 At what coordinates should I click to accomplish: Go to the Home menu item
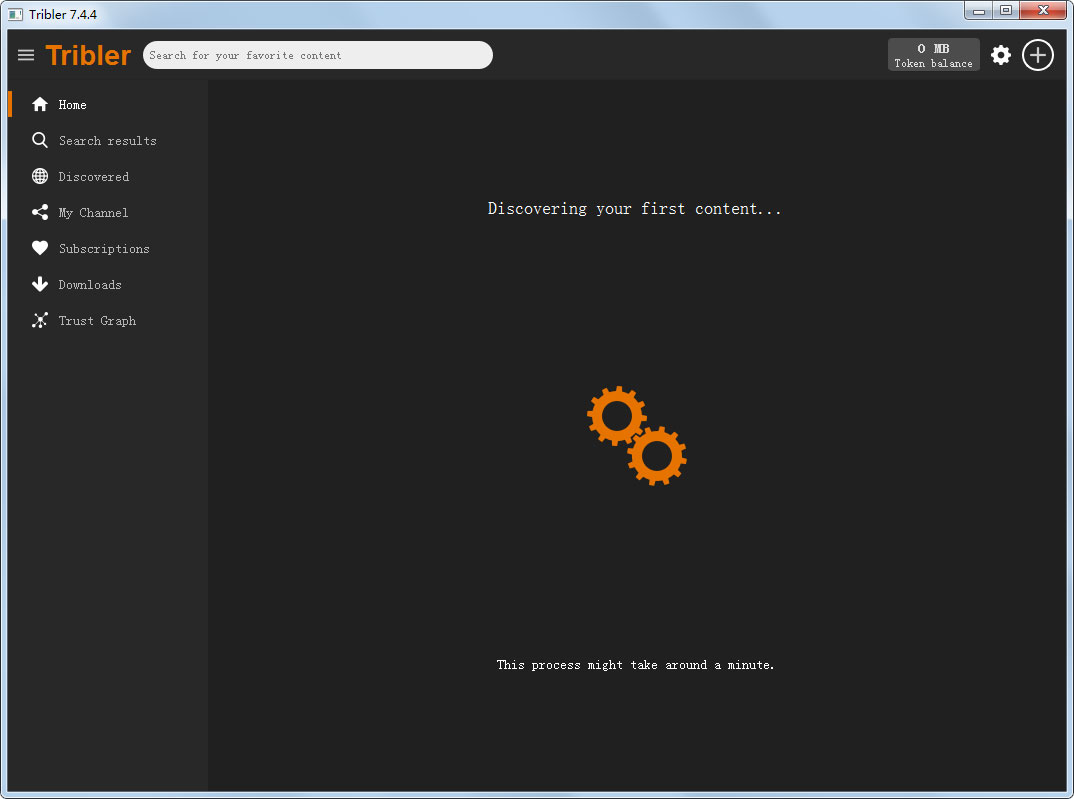point(72,105)
